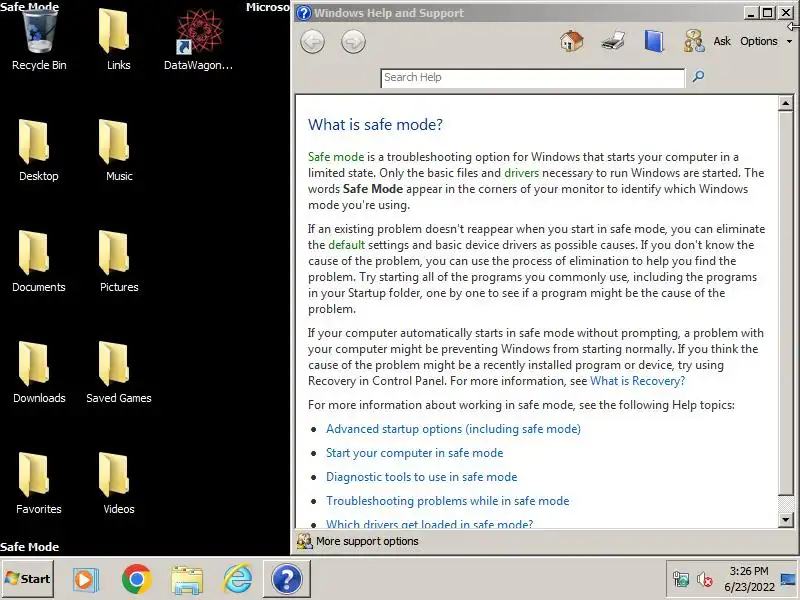The height and width of the screenshot is (600, 800).
Task: Open Diagnostic tools to use in safe mode
Action: click(421, 477)
